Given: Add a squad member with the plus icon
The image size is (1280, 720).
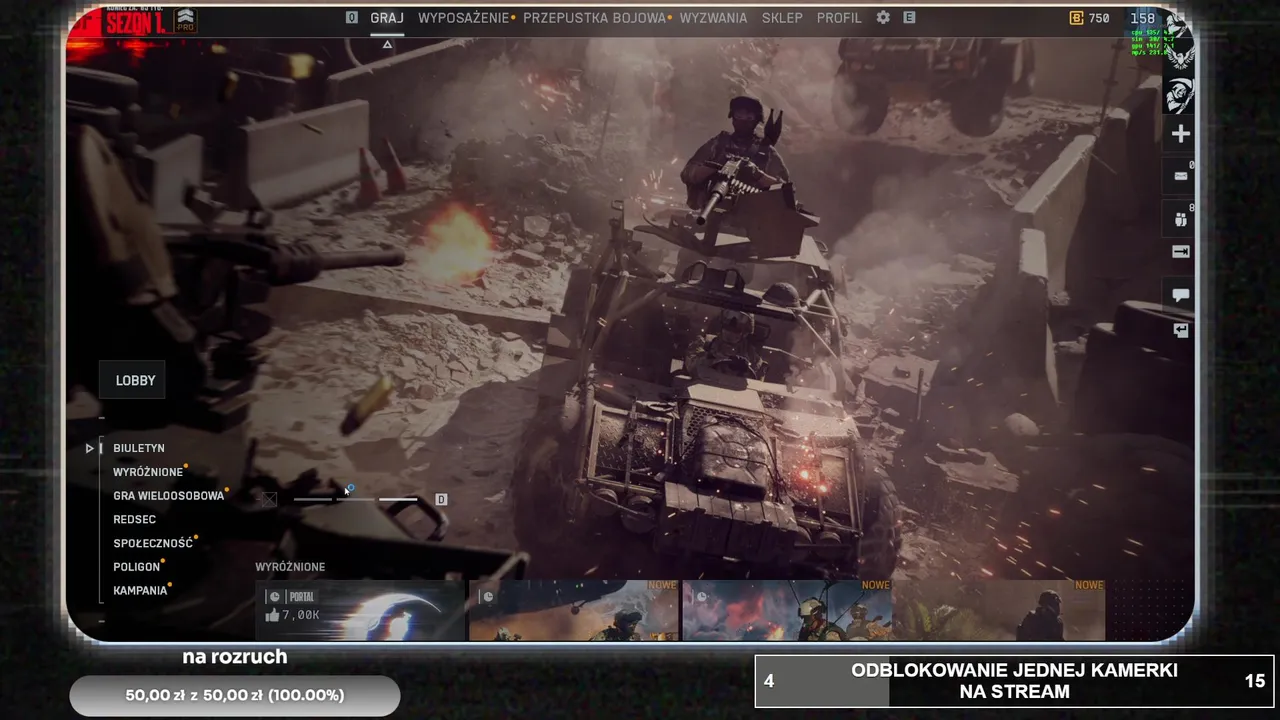Looking at the screenshot, I should 1181,134.
